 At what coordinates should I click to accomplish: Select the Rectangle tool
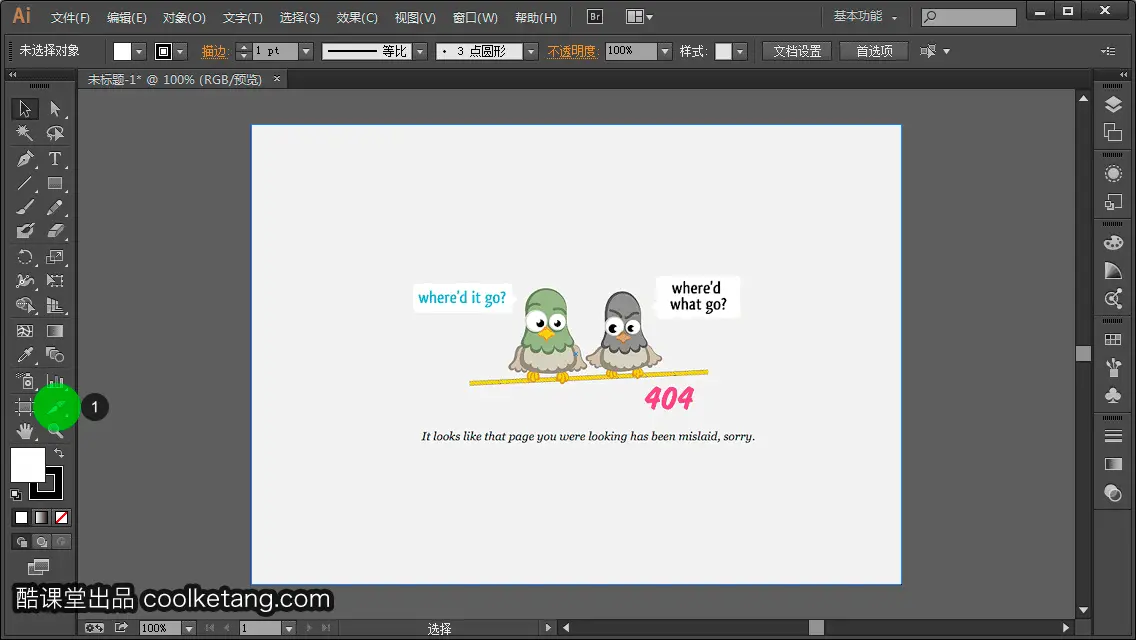click(55, 183)
